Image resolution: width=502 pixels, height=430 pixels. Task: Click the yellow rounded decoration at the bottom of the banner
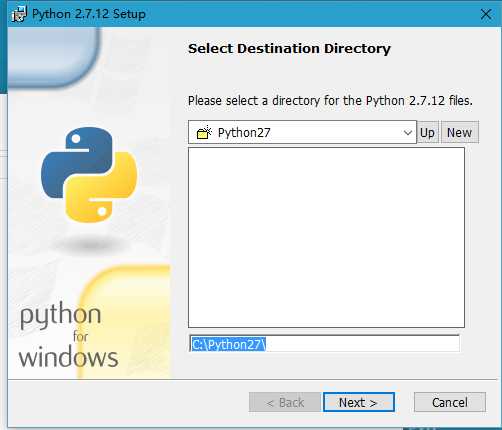(x=125, y=322)
